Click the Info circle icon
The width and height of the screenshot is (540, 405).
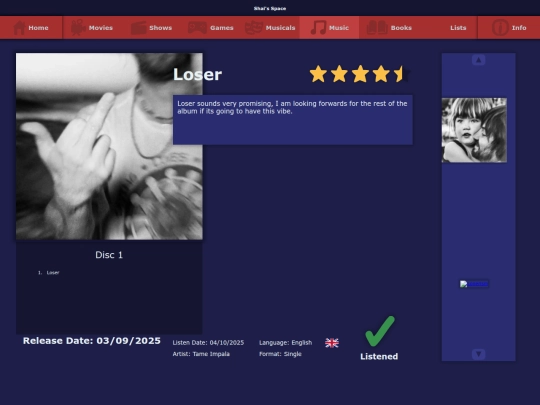point(500,28)
